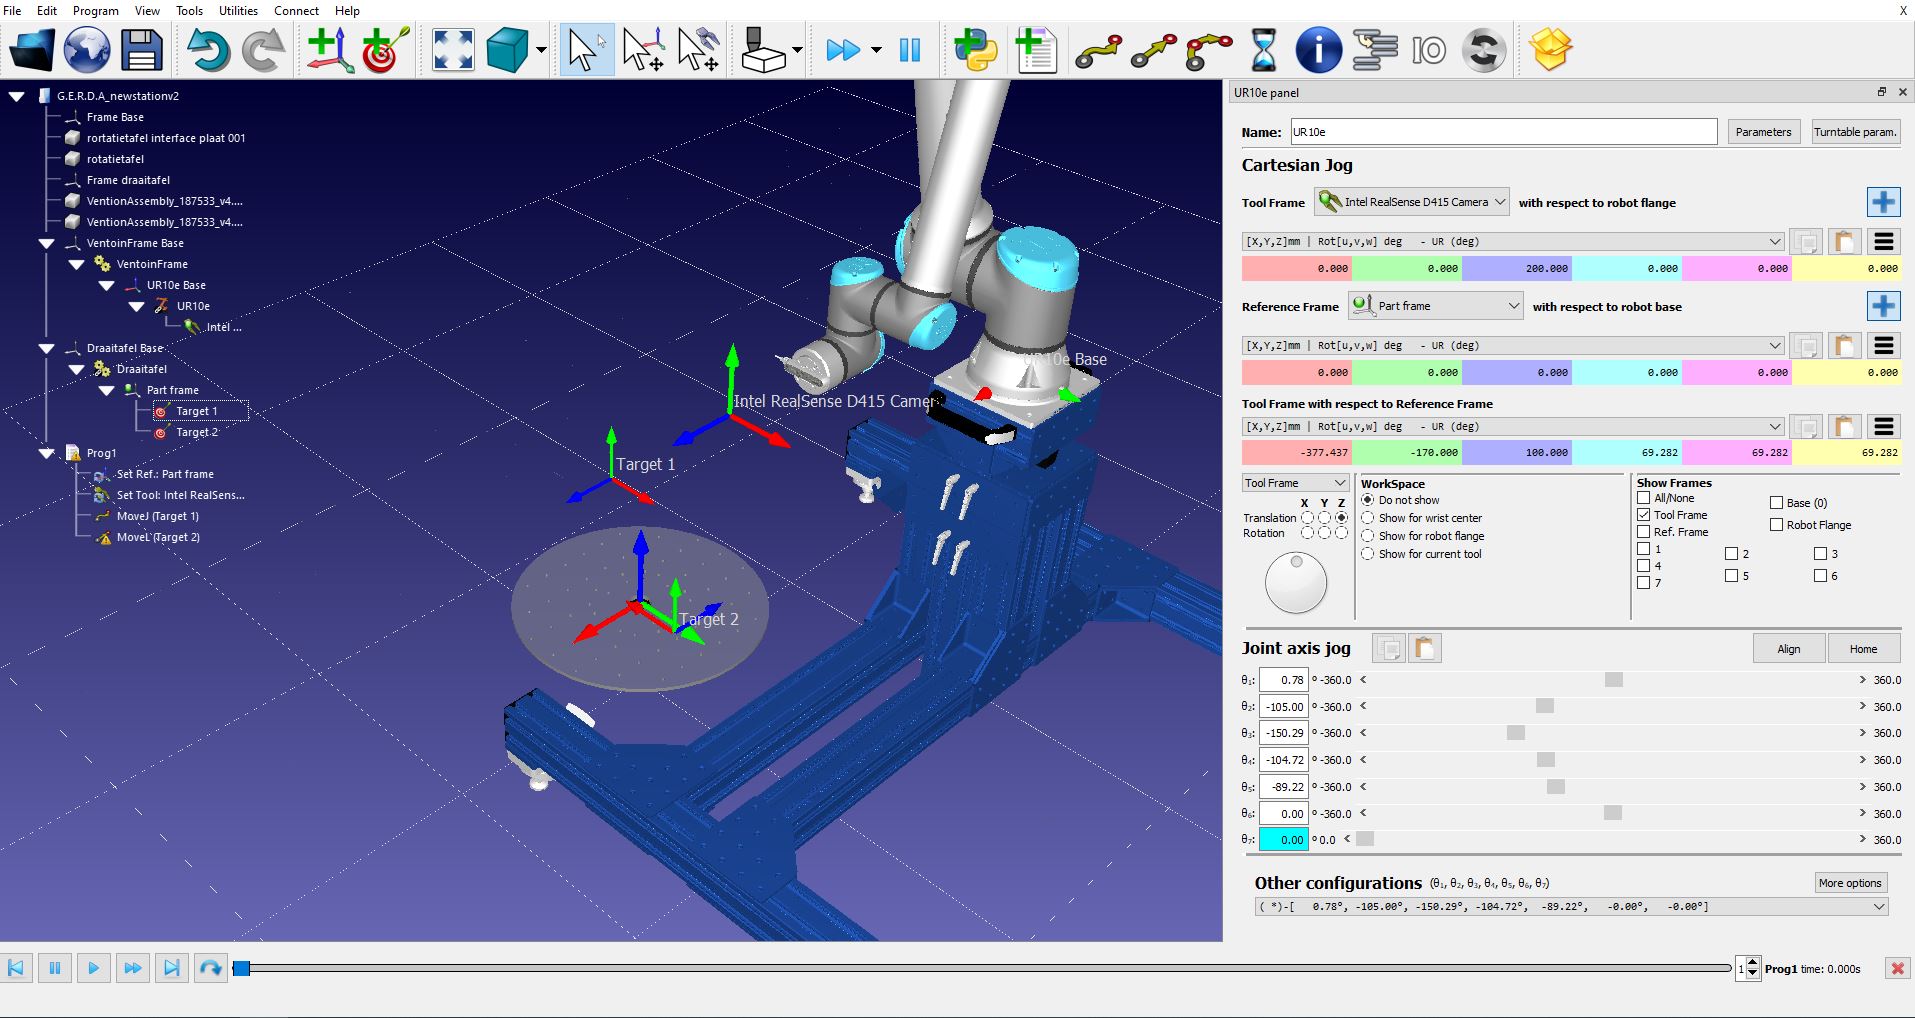Click the More options button
Image resolution: width=1915 pixels, height=1018 pixels.
(1850, 883)
